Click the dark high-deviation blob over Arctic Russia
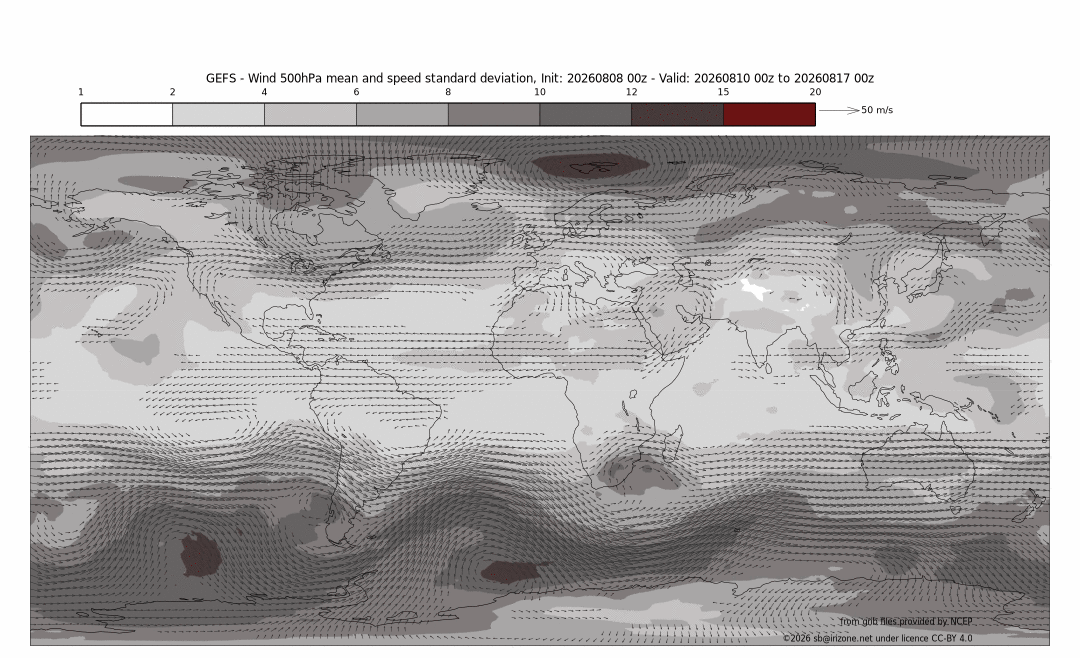The height and width of the screenshot is (658, 1080). tap(591, 165)
